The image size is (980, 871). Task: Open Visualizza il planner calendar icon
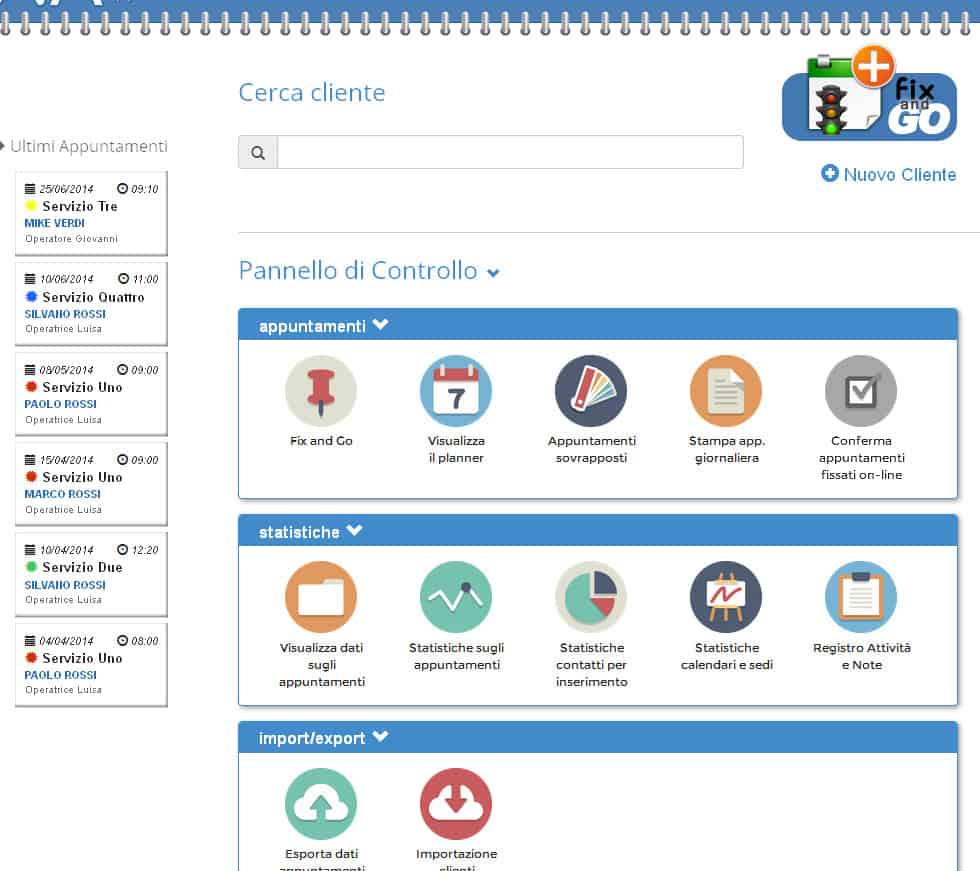[456, 391]
